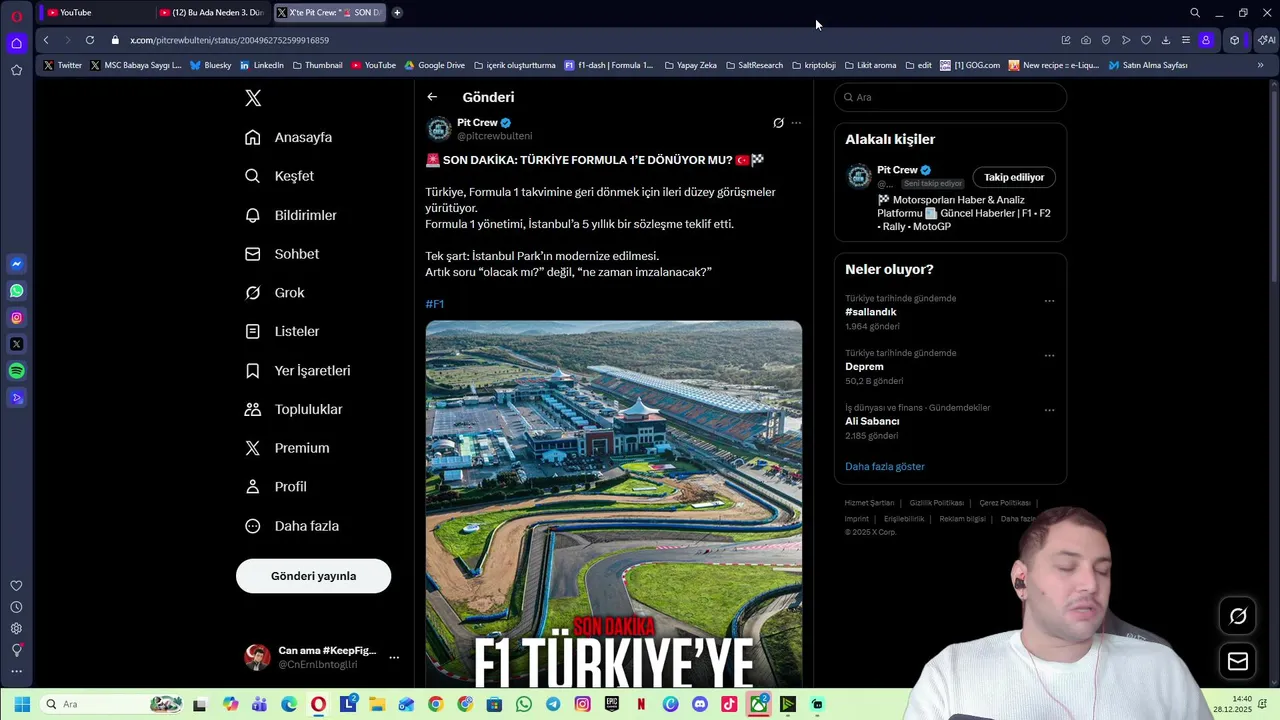Click the Ara search field on X

point(950,97)
